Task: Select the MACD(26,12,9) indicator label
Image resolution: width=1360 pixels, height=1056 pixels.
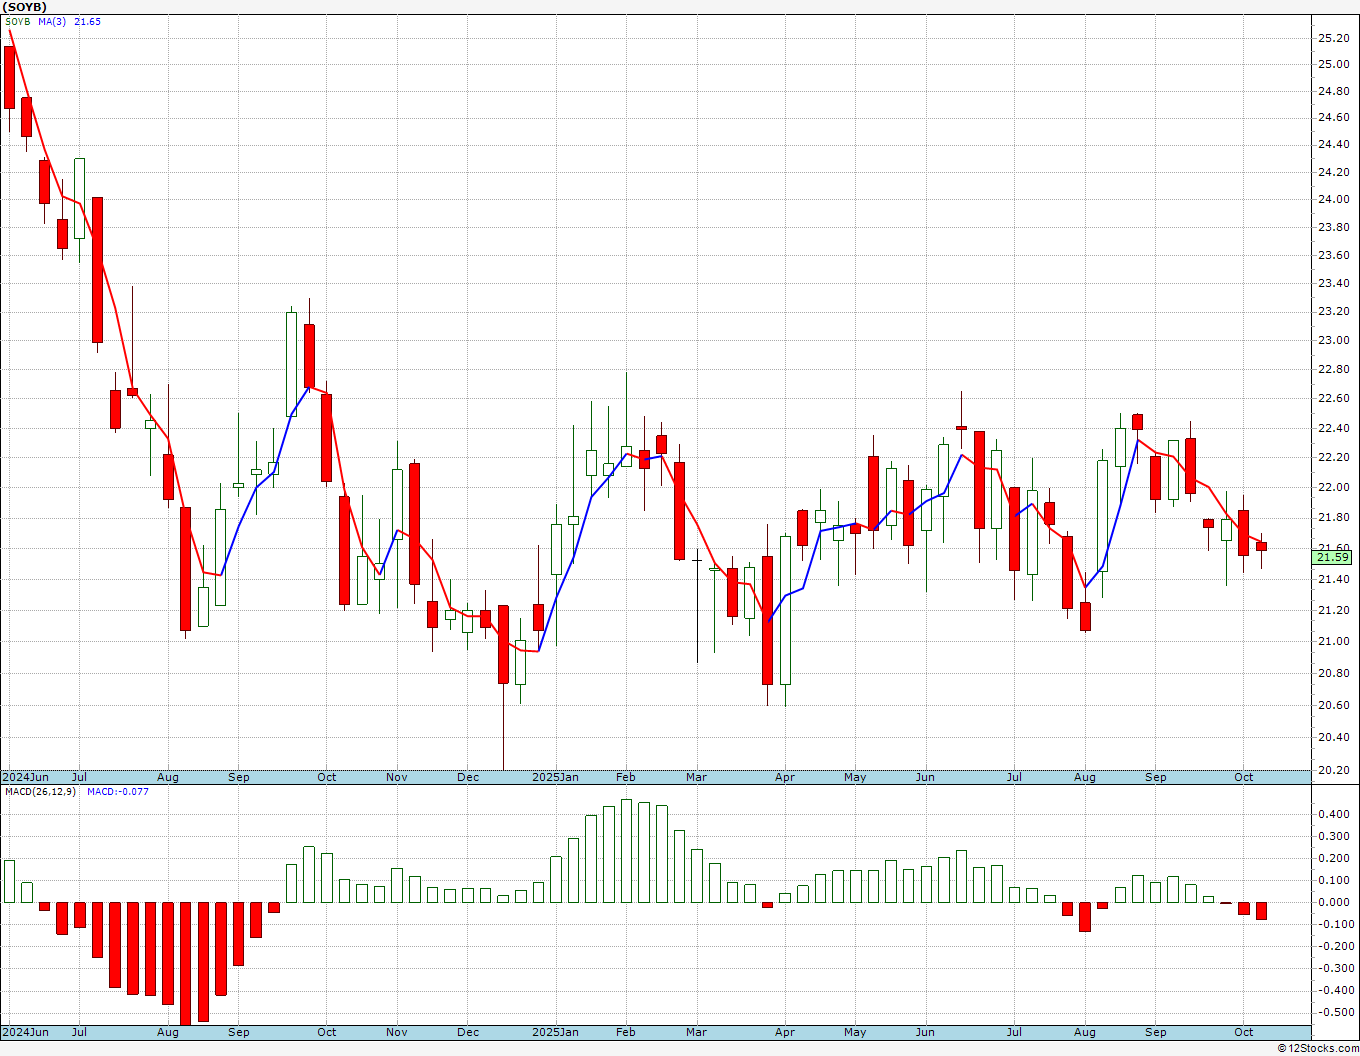Action: pos(40,792)
